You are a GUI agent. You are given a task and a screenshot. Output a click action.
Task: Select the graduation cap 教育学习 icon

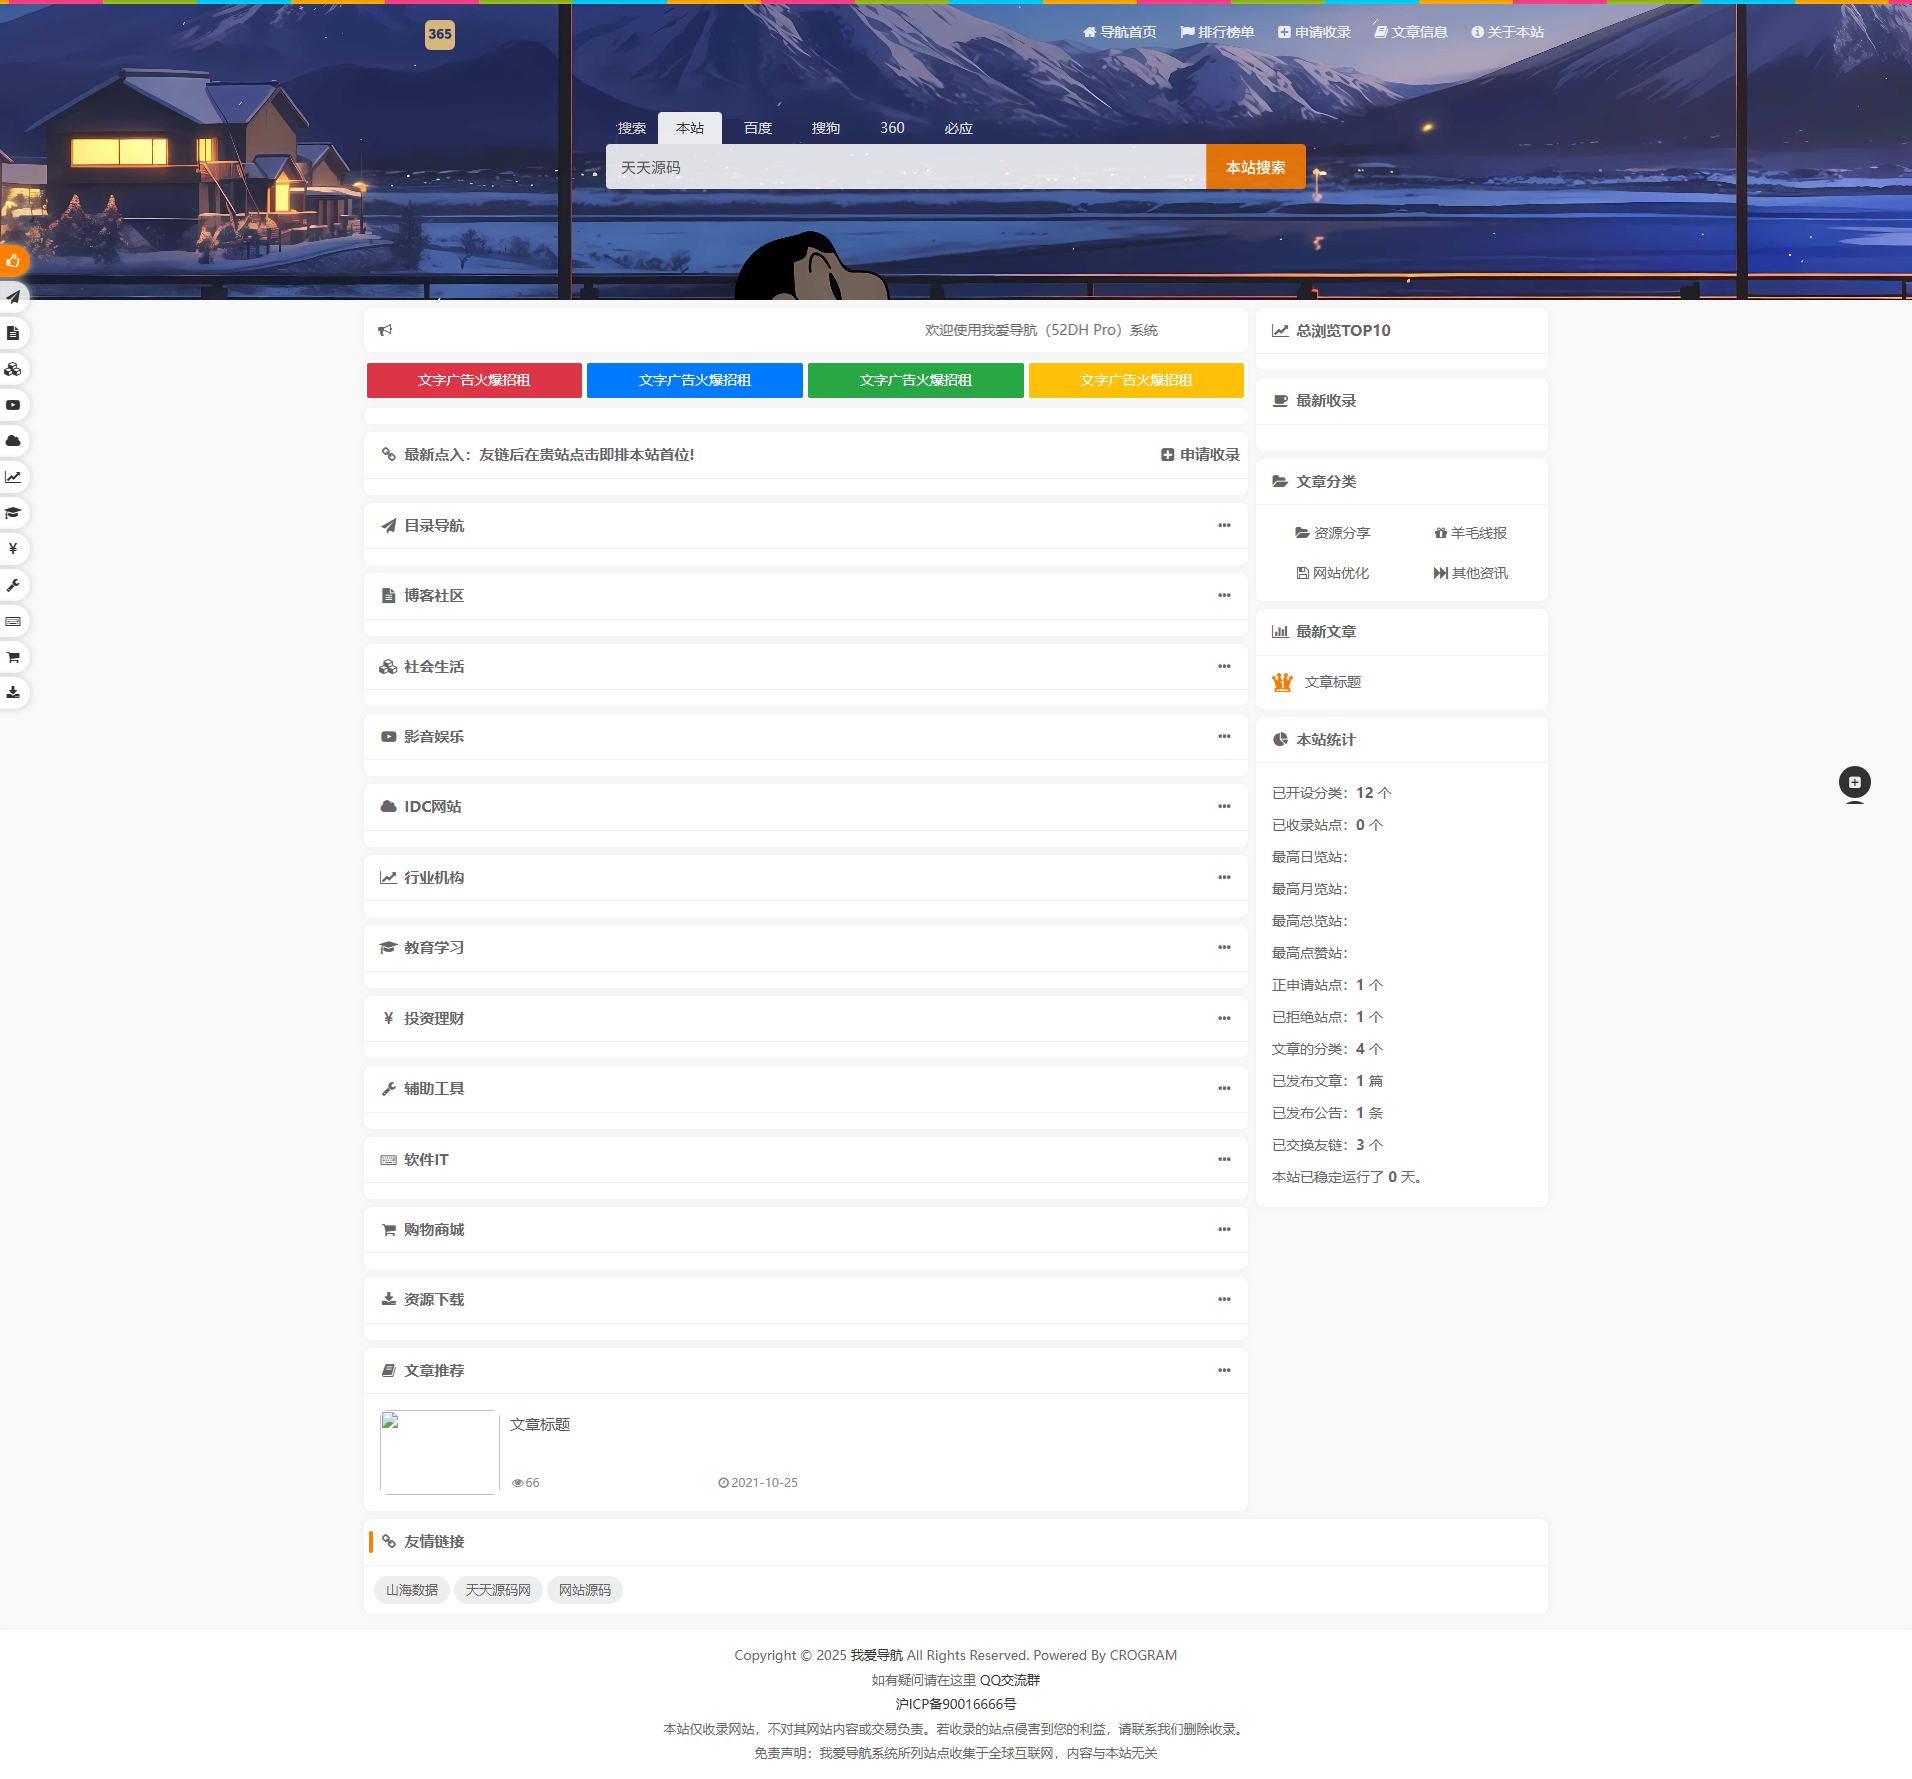(x=13, y=513)
